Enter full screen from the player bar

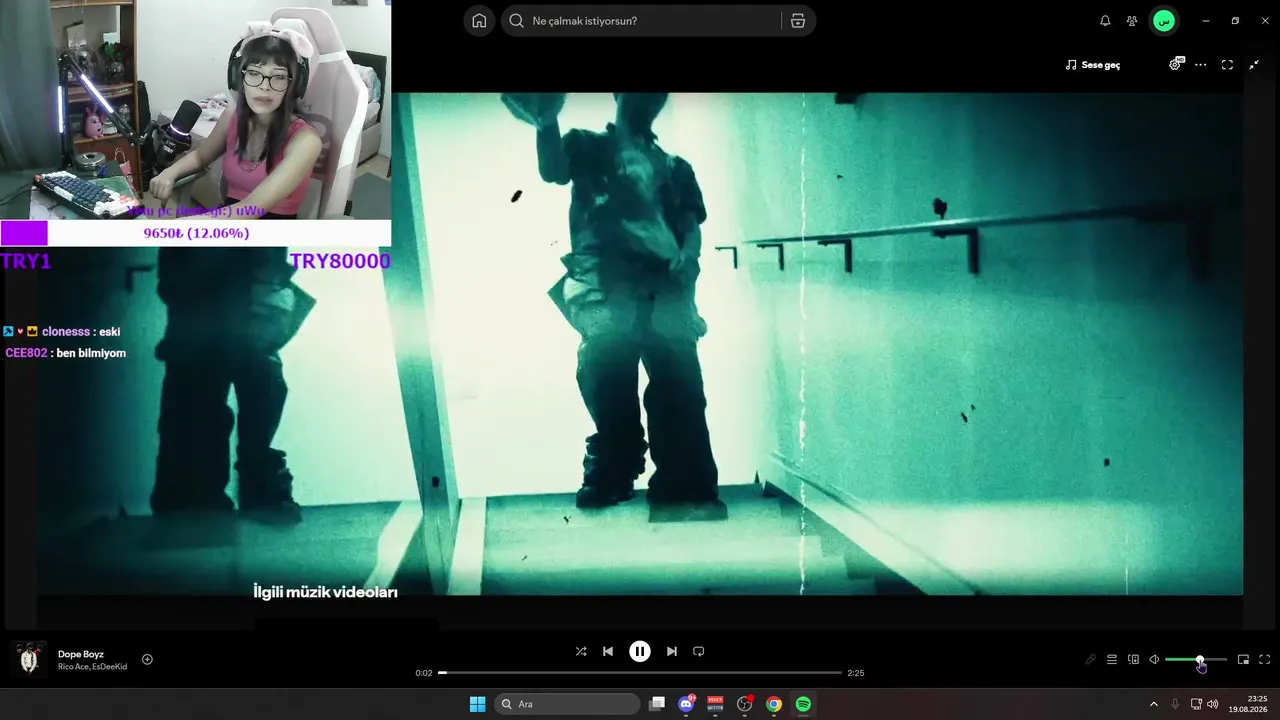(x=1264, y=660)
